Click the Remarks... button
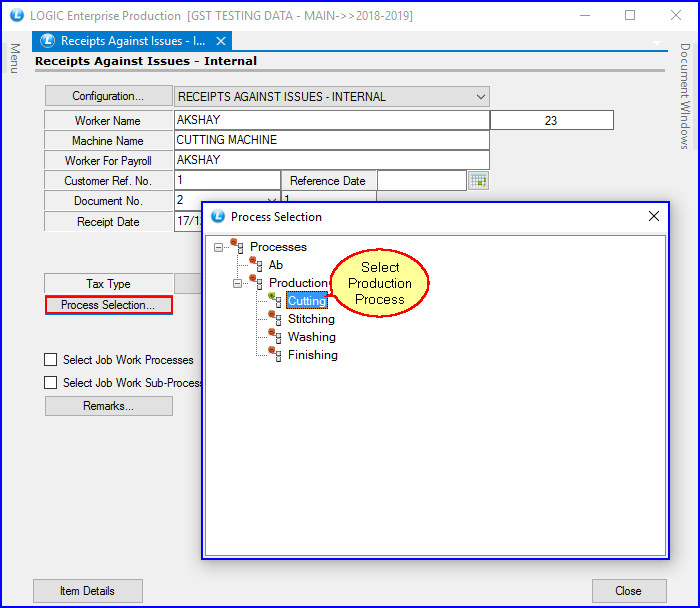 pos(109,406)
